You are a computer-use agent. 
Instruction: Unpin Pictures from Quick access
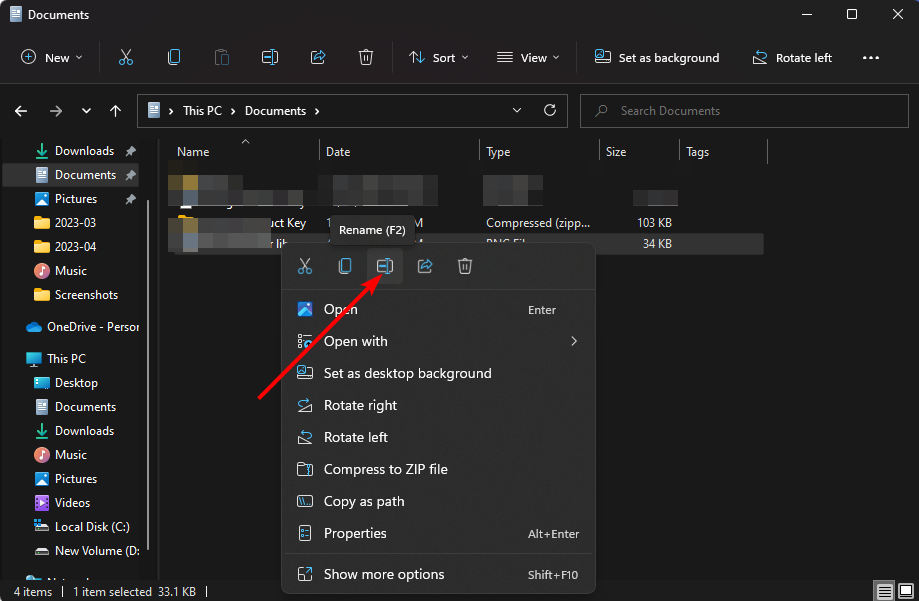point(131,199)
